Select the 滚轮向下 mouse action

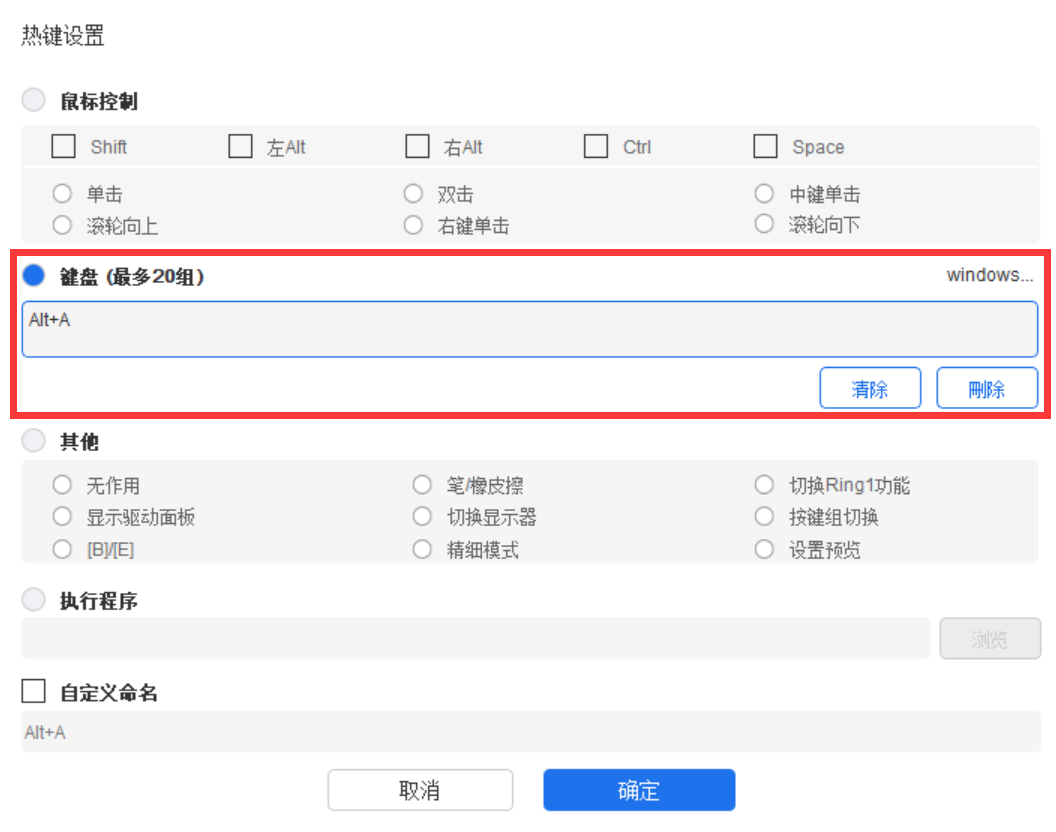point(764,224)
